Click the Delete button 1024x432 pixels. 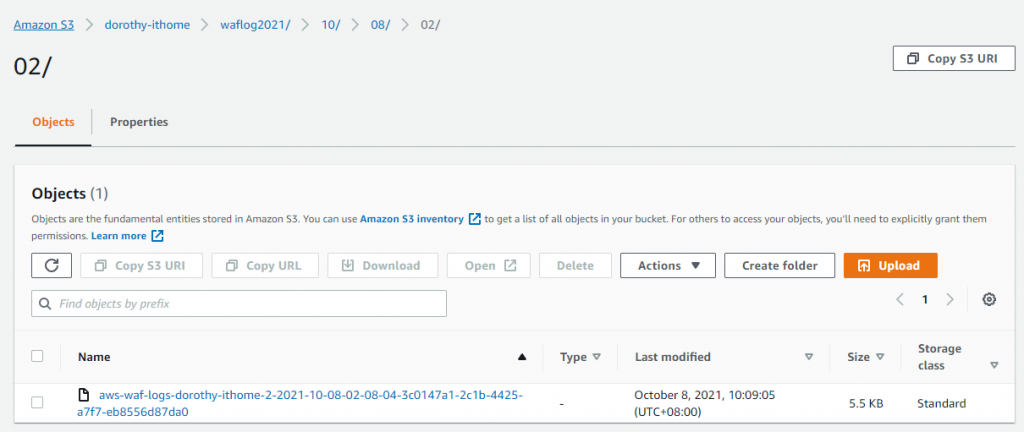pyautogui.click(x=575, y=266)
